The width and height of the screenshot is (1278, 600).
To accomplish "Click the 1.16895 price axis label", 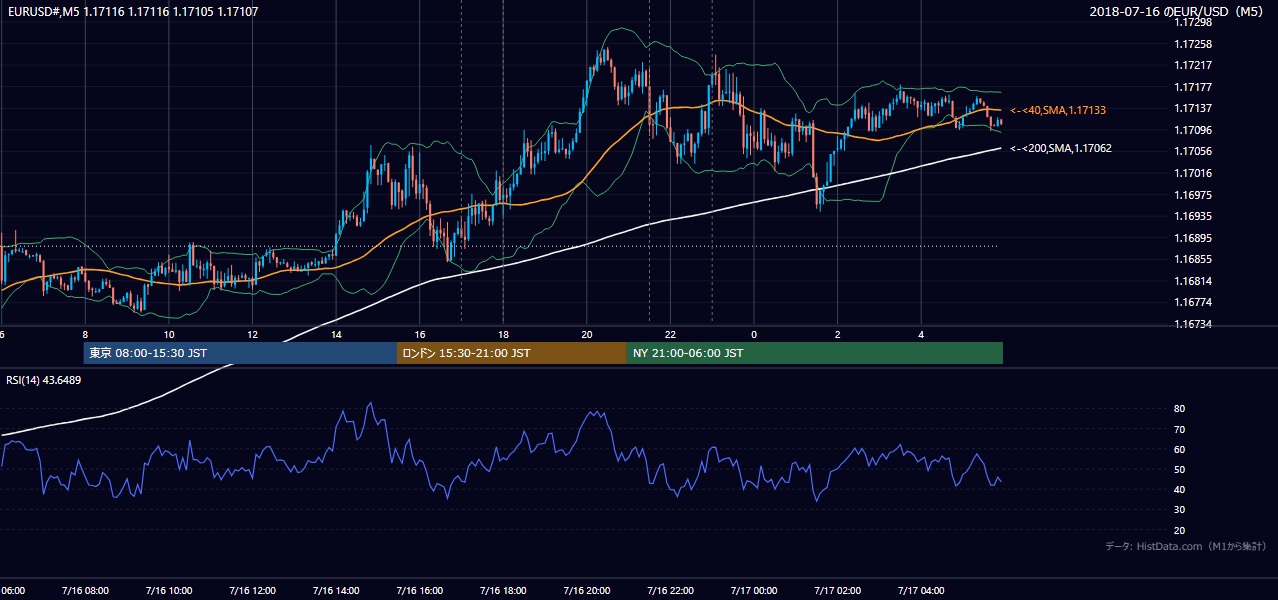I will pos(1194,238).
